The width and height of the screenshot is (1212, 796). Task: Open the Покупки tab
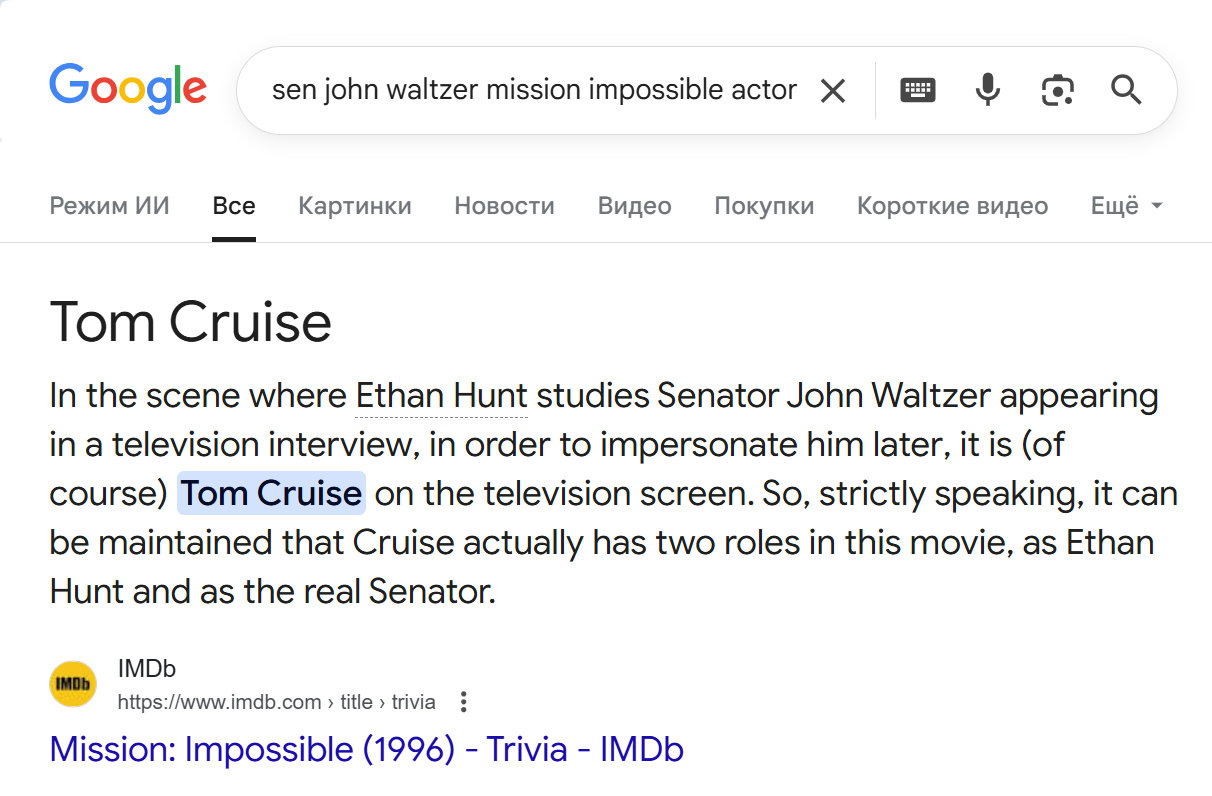pos(764,206)
